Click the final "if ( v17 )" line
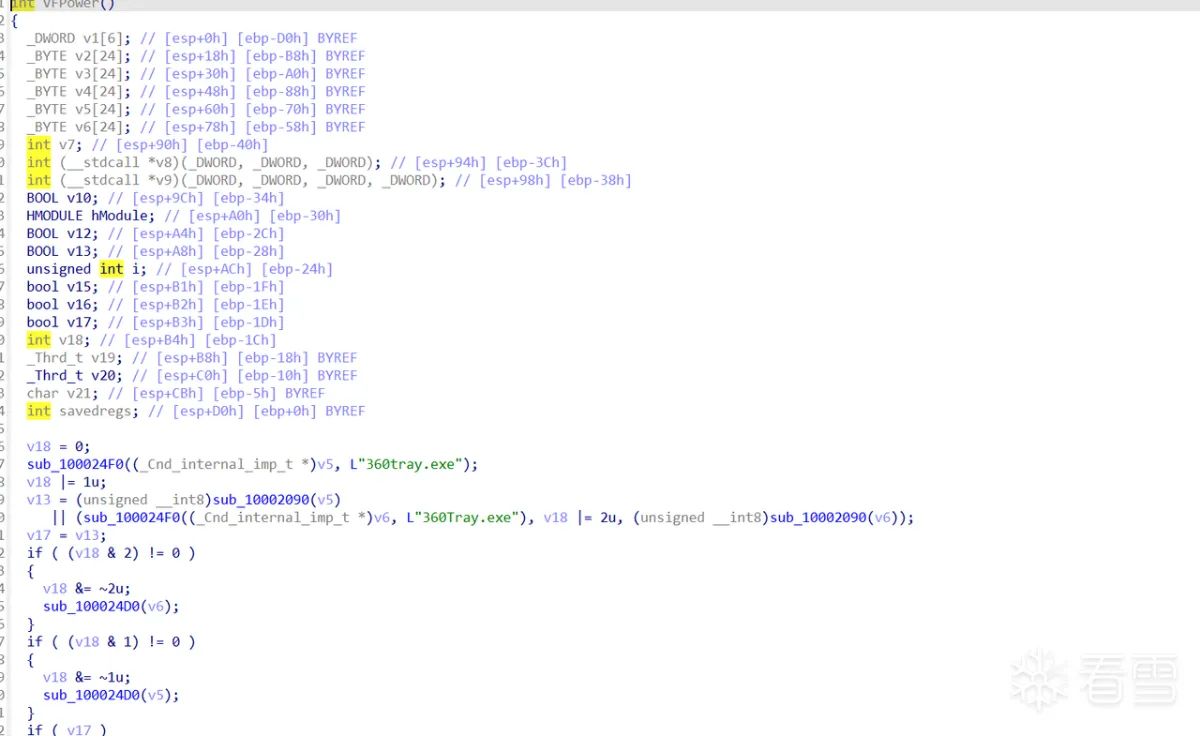Screen dimensions: 1200x736 pos(67,730)
